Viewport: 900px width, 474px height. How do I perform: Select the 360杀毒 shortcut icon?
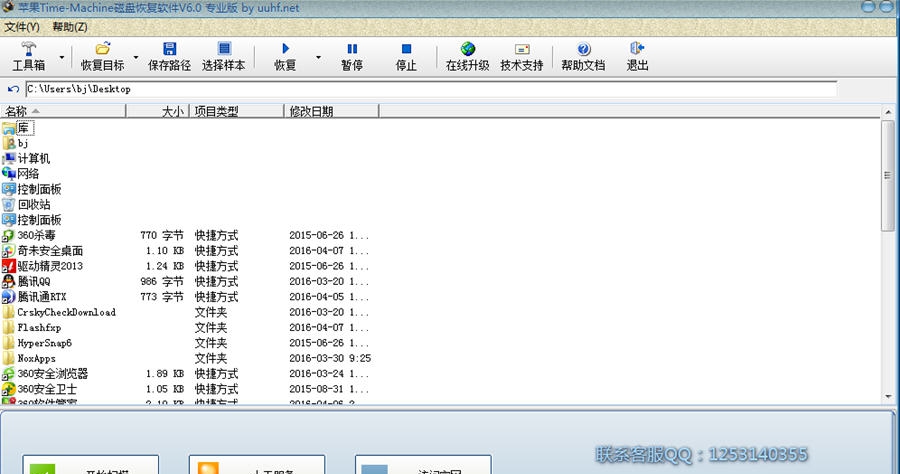point(8,235)
